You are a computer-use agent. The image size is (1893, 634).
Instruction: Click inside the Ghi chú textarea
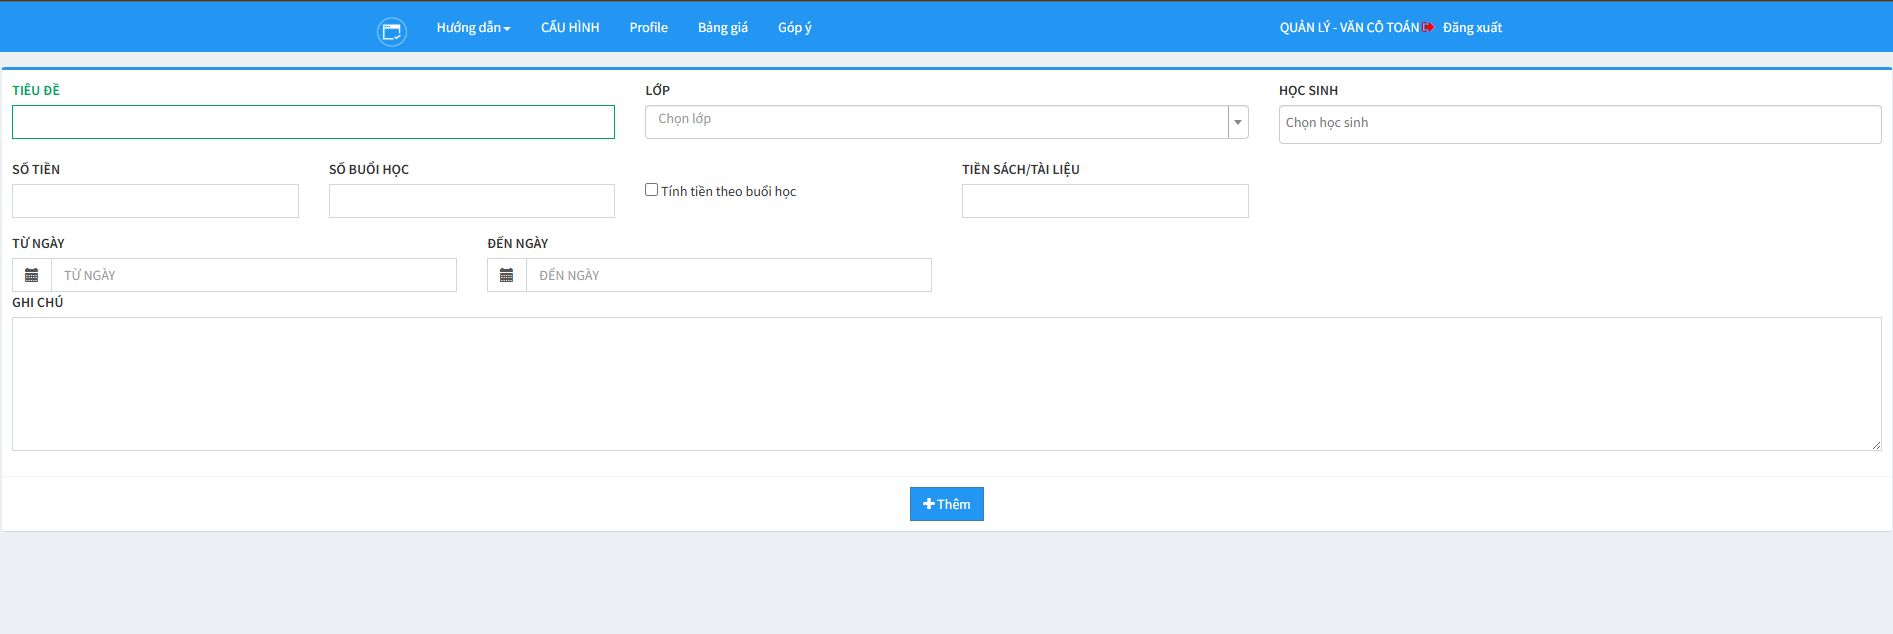pos(946,384)
